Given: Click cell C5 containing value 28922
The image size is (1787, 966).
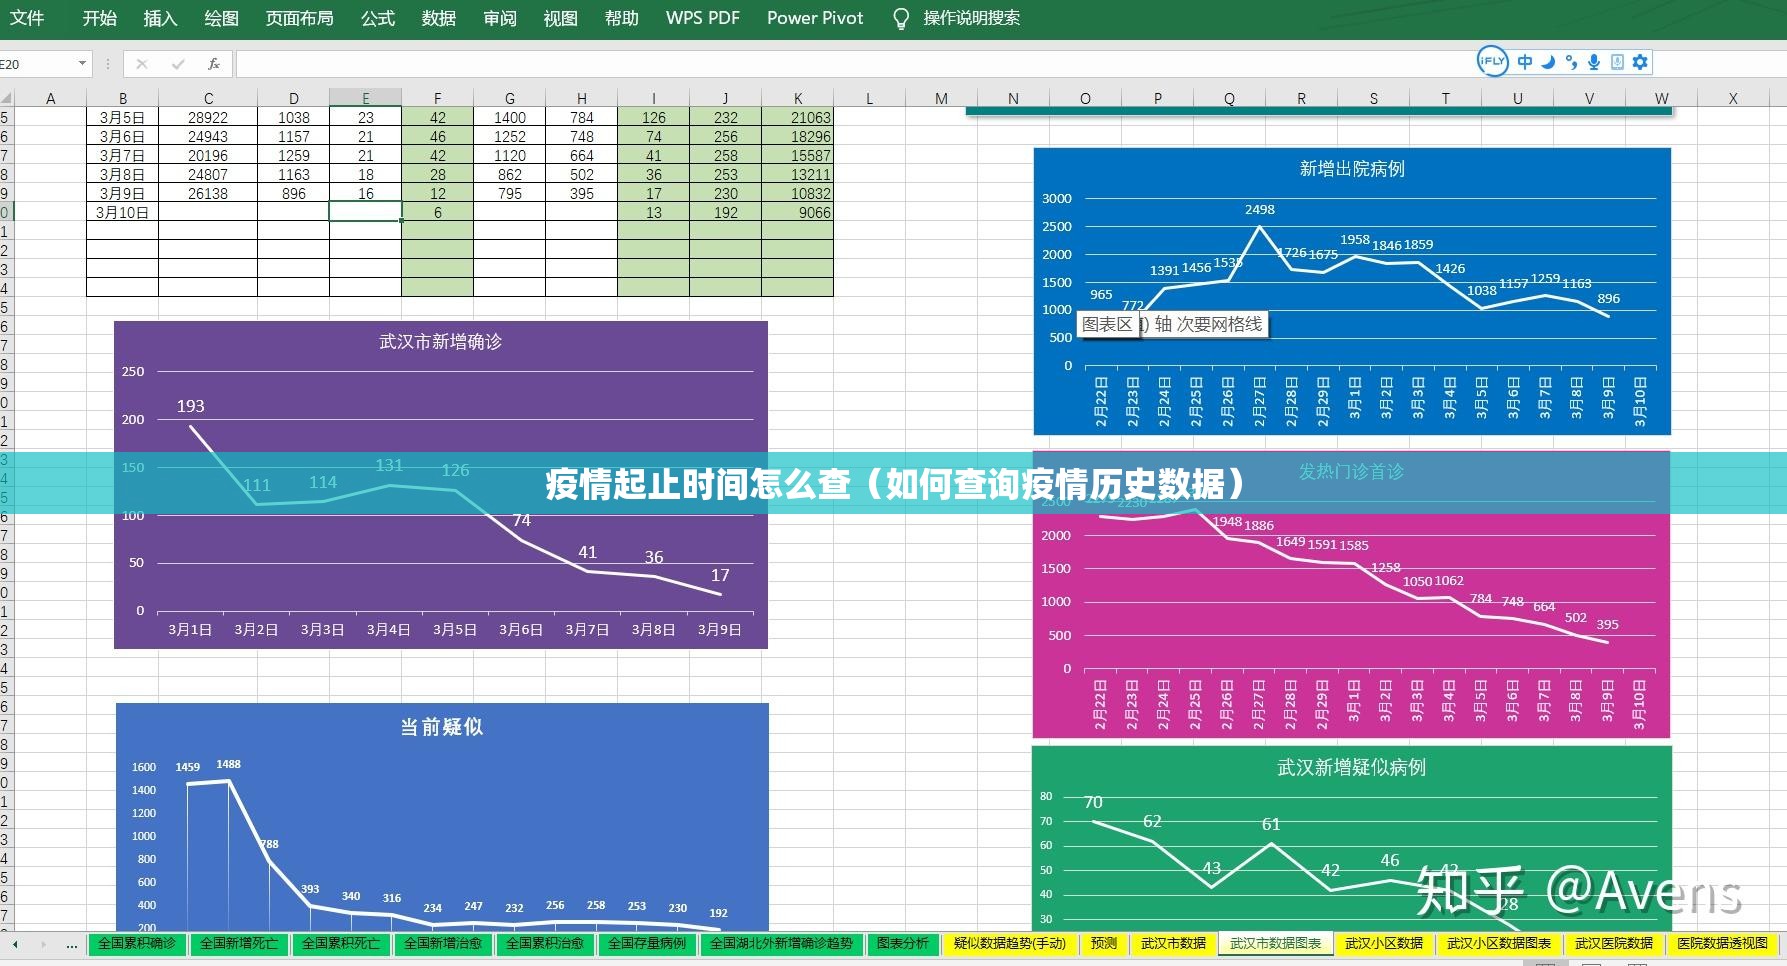Looking at the screenshot, I should coord(208,117).
